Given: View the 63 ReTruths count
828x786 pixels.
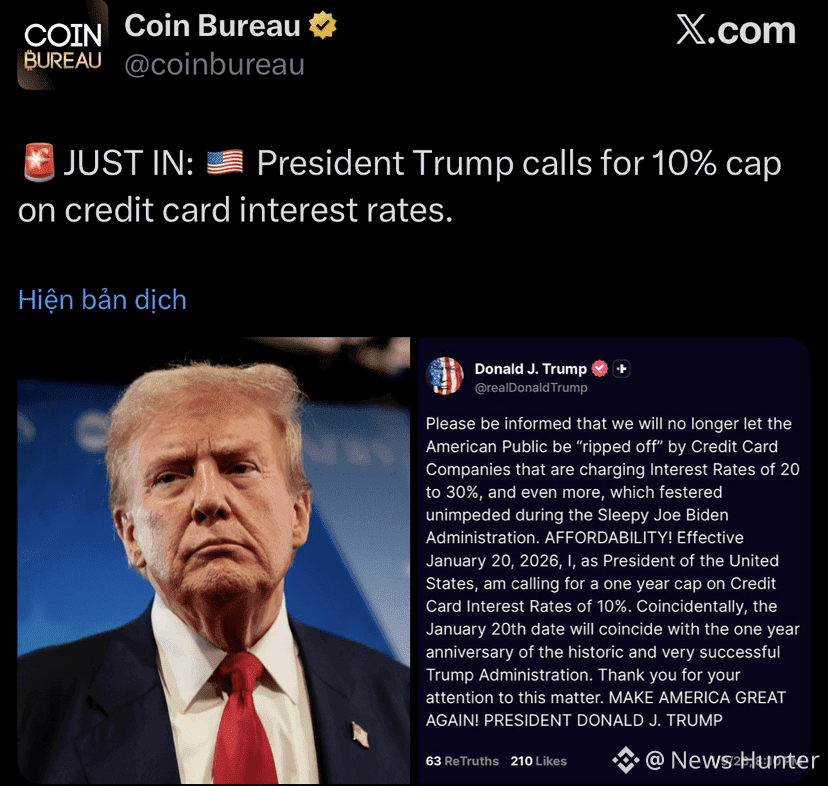Looking at the screenshot, I should pos(462,761).
